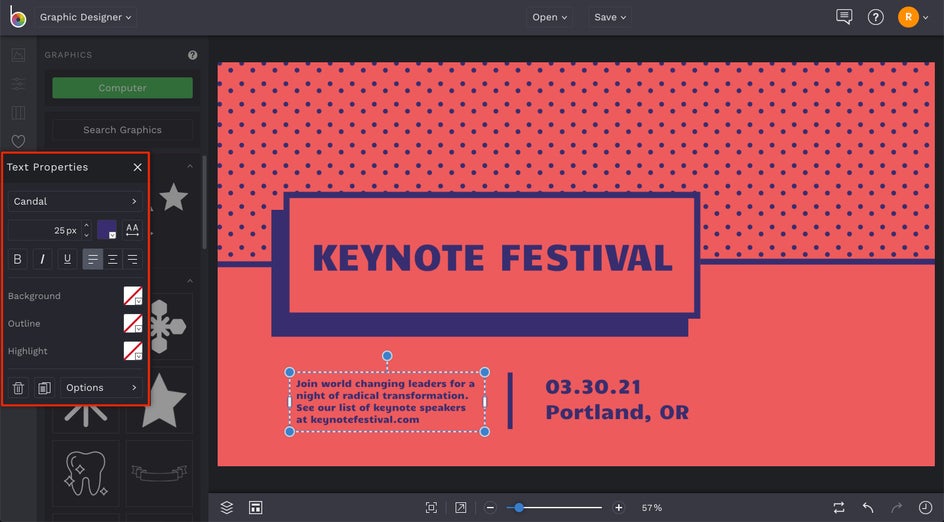Screen dimensions: 944x522
Task: Align text right
Action: 132,259
